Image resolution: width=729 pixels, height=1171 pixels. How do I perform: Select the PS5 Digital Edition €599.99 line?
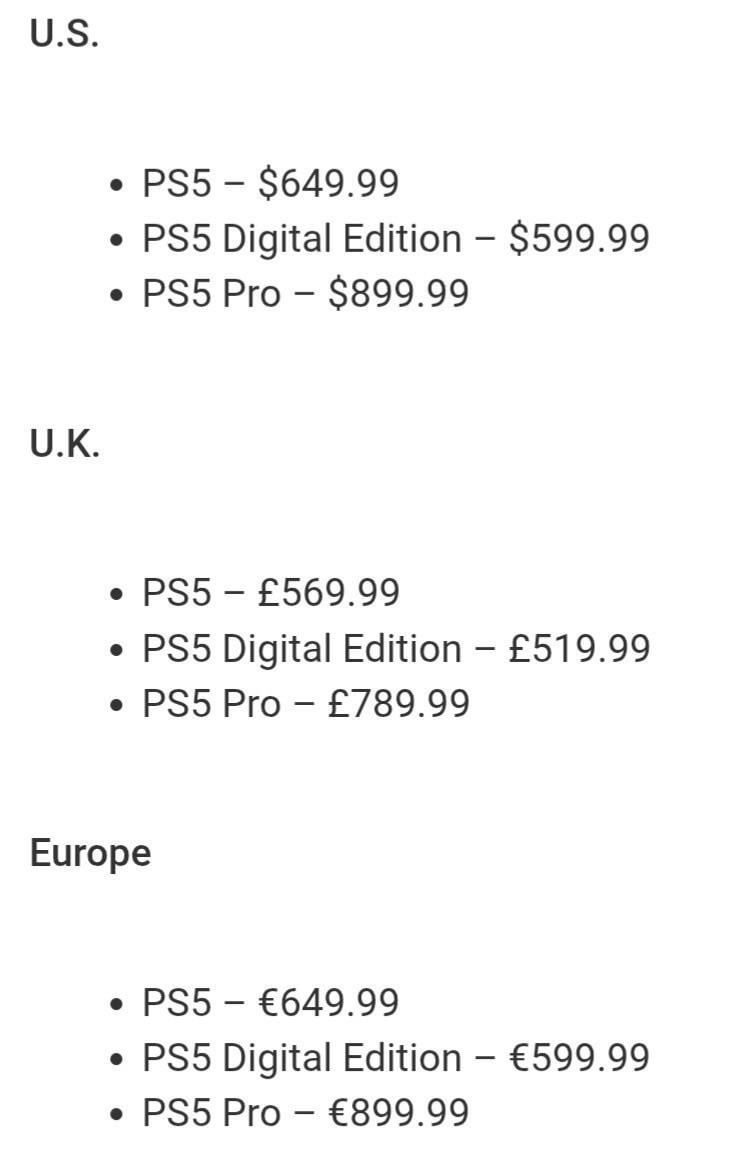(395, 1058)
